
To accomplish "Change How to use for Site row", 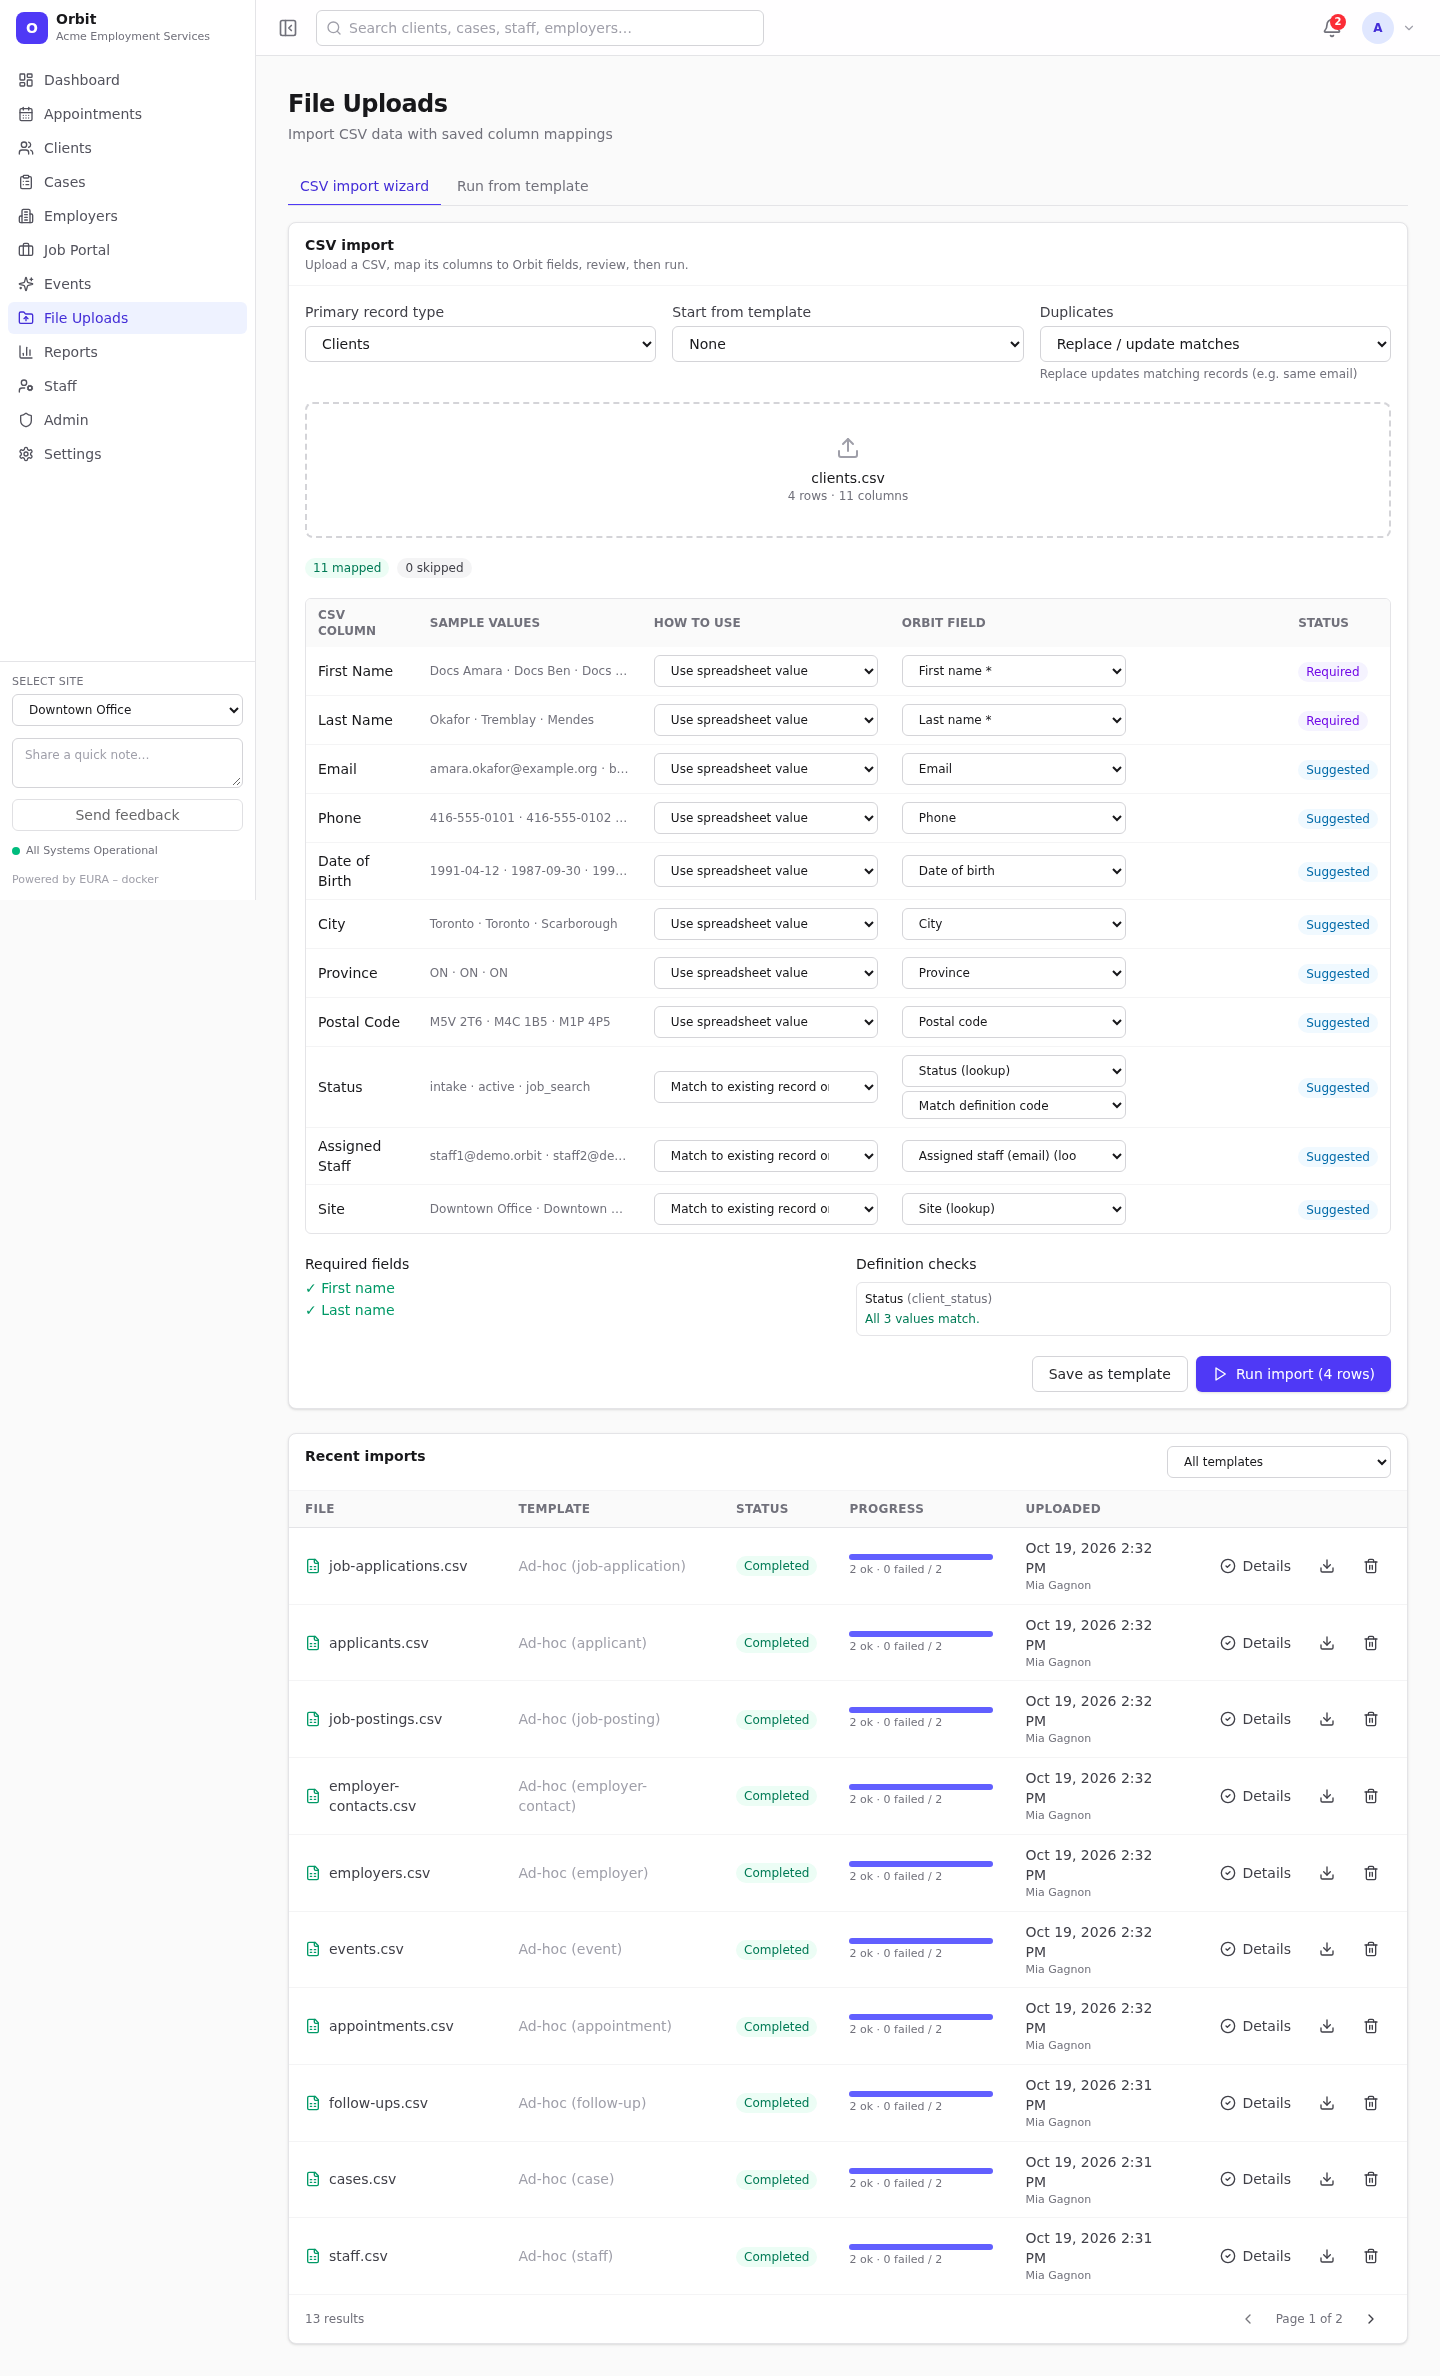I will (x=766, y=1209).
